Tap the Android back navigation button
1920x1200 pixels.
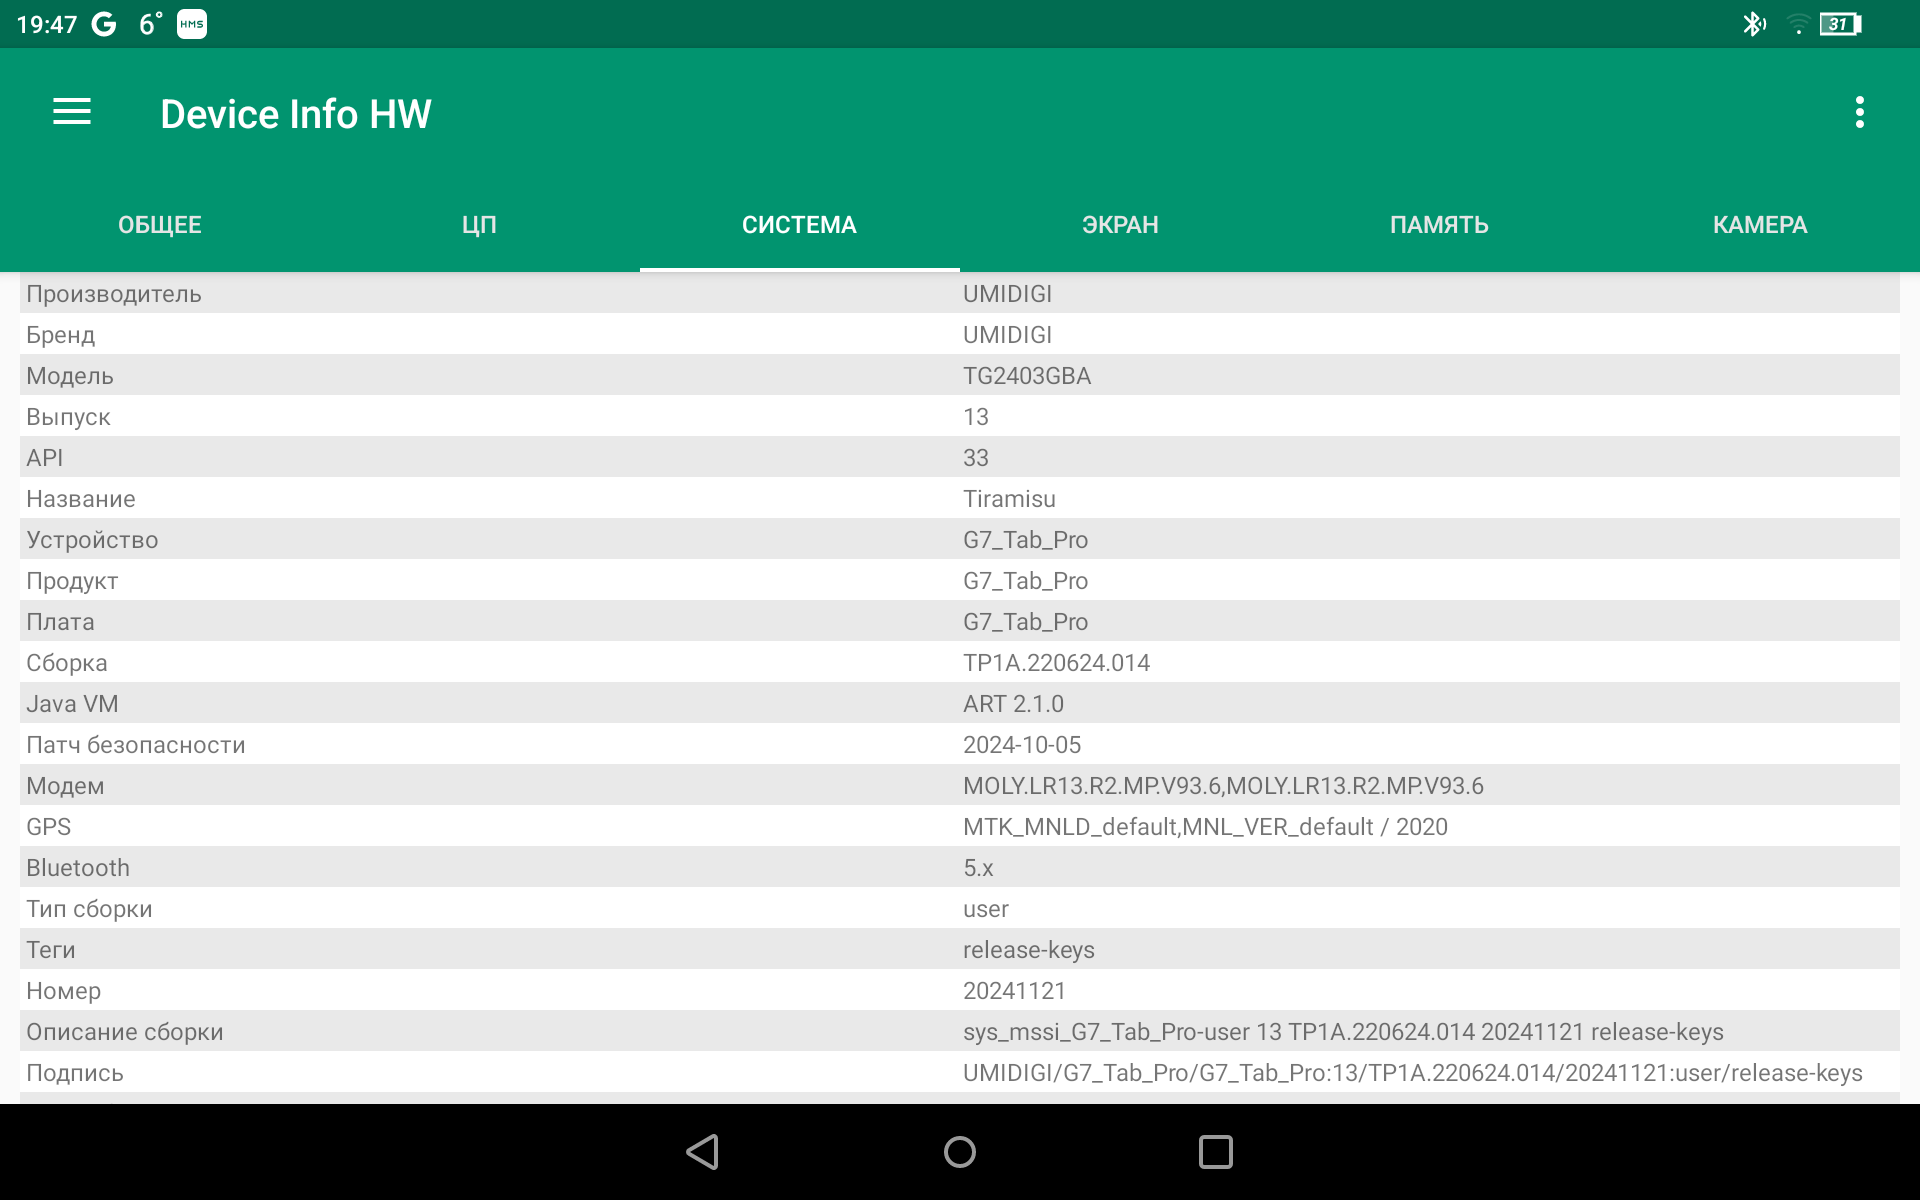pyautogui.click(x=703, y=1152)
